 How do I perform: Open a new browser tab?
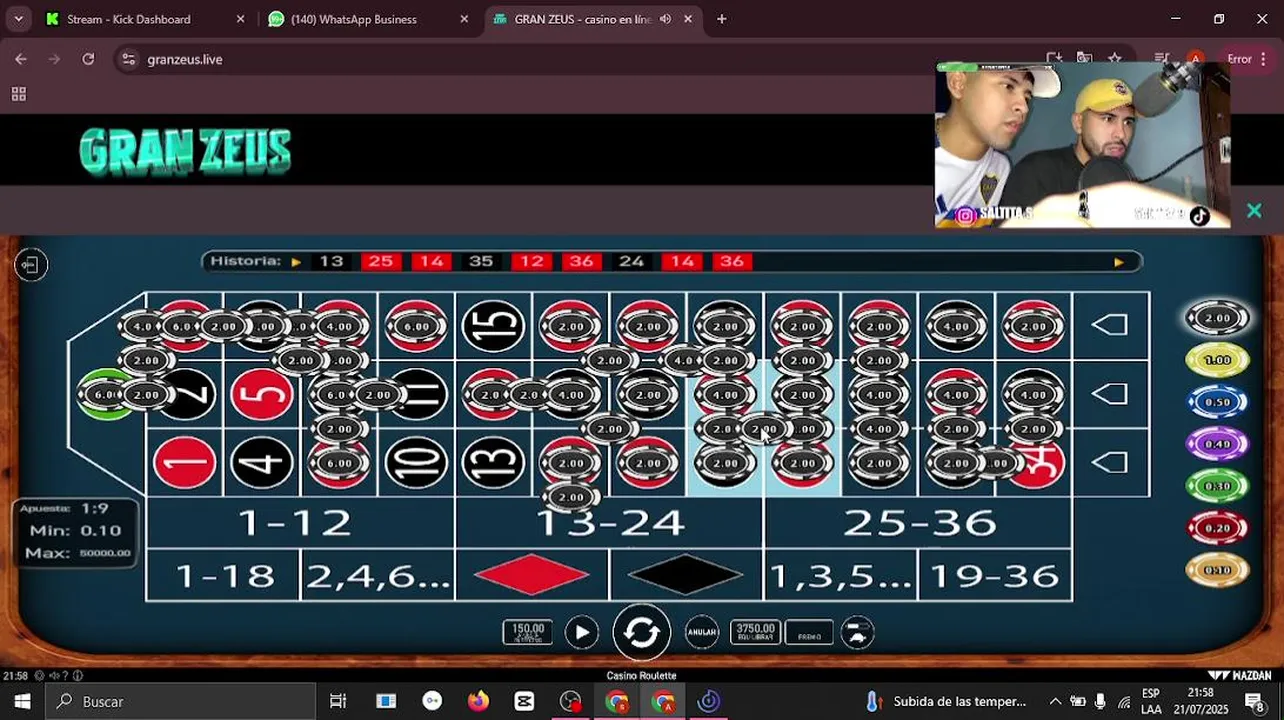(722, 19)
